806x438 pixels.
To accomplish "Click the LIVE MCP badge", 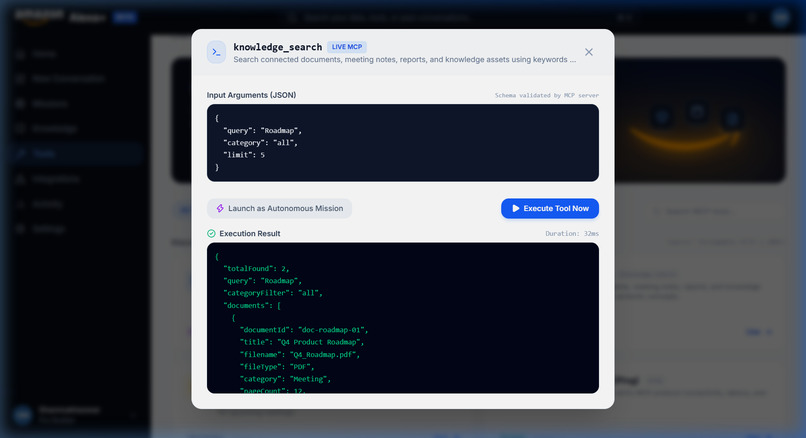I will pyautogui.click(x=347, y=47).
